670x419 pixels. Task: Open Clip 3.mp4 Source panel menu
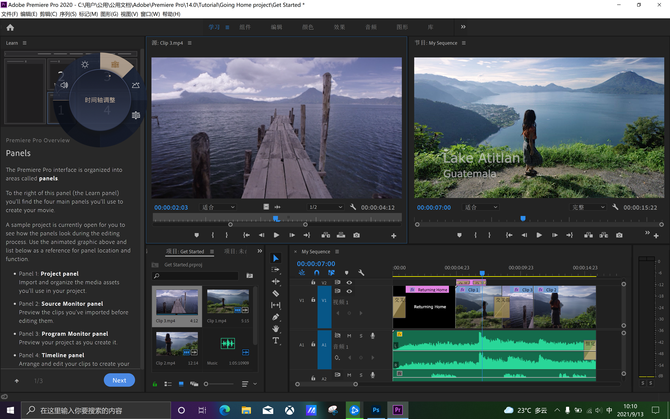pos(190,43)
